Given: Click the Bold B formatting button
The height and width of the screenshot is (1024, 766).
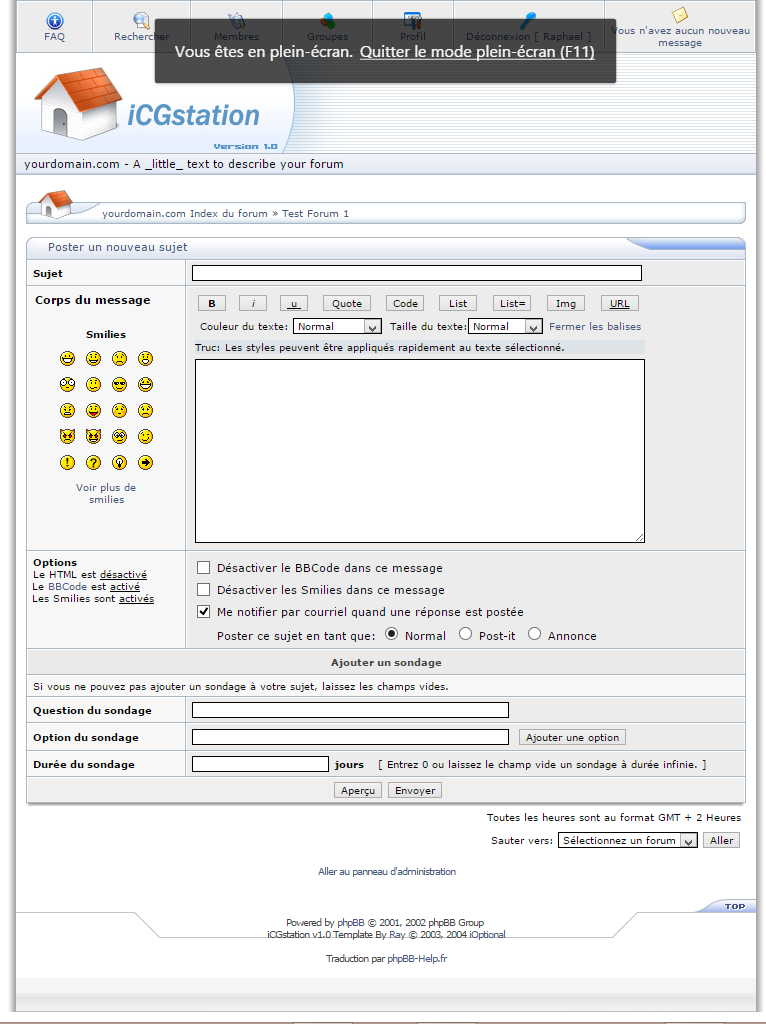Looking at the screenshot, I should point(211,304).
